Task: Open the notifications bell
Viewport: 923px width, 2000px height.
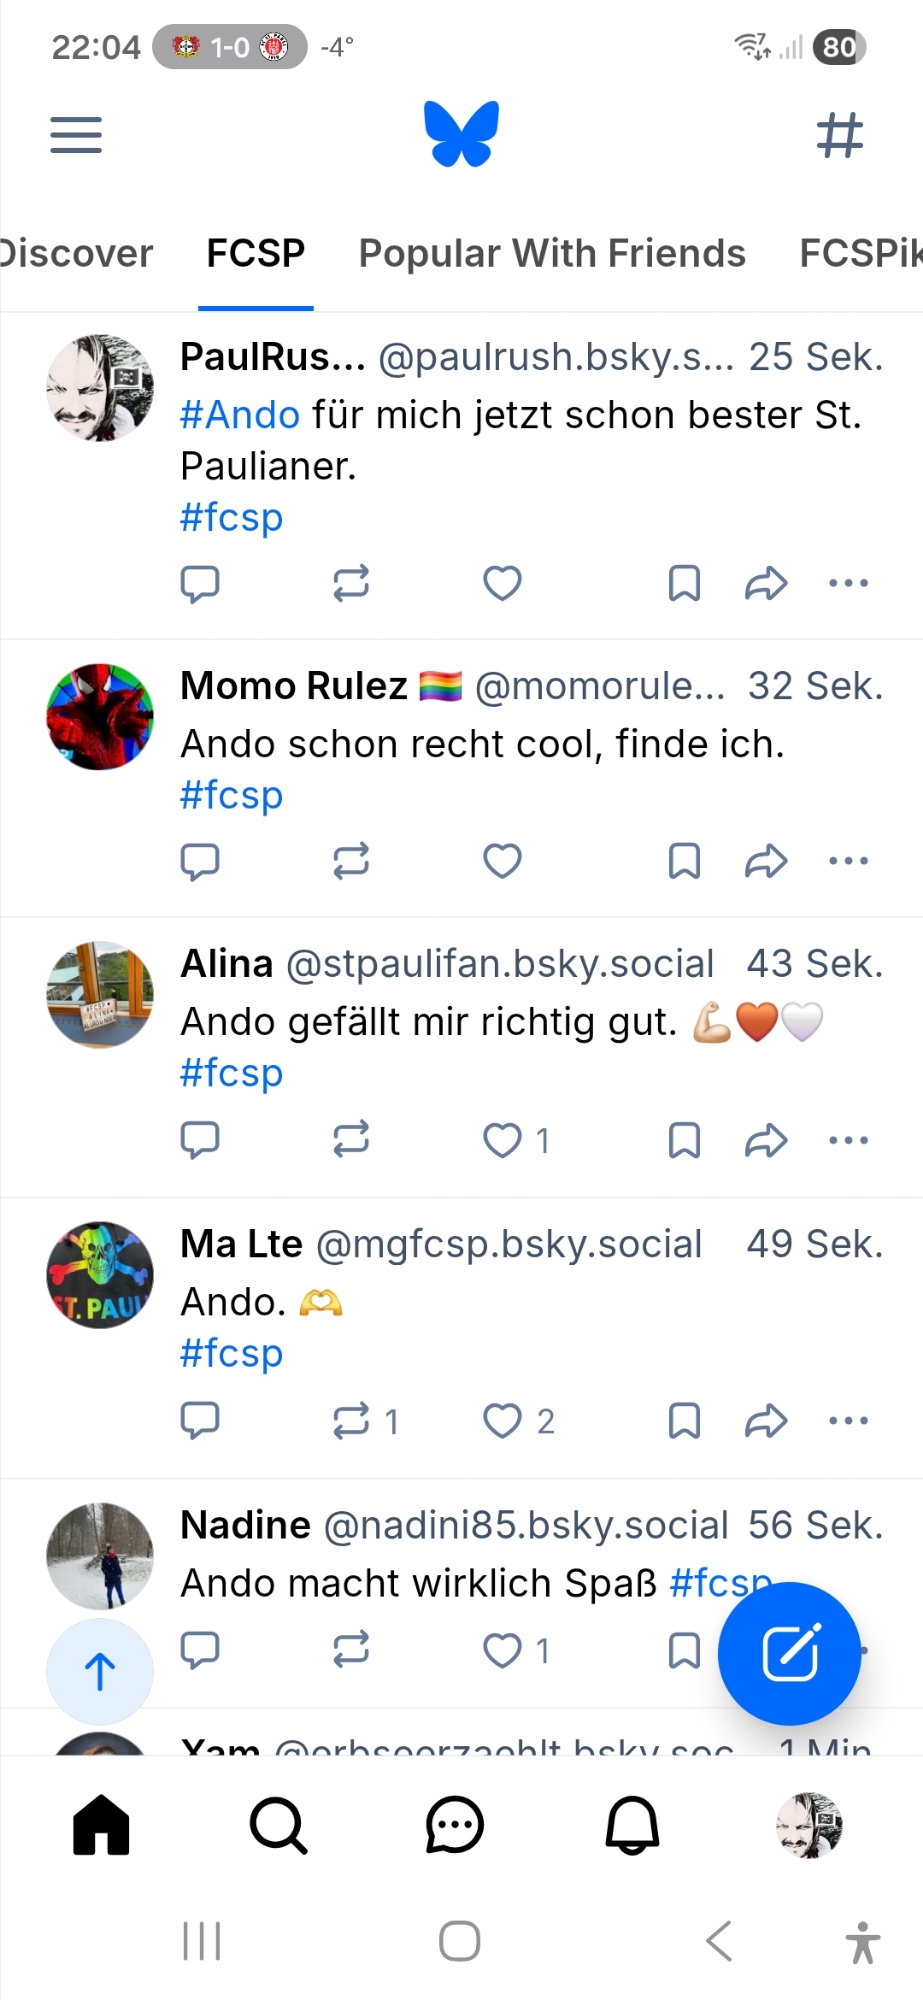Action: (632, 1826)
